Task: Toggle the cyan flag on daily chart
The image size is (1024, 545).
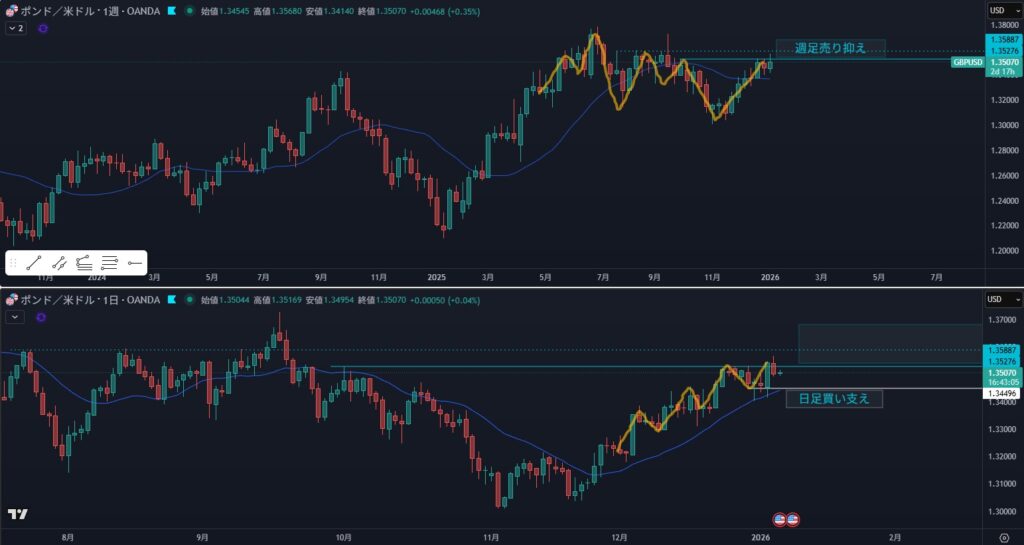Action: click(x=172, y=299)
